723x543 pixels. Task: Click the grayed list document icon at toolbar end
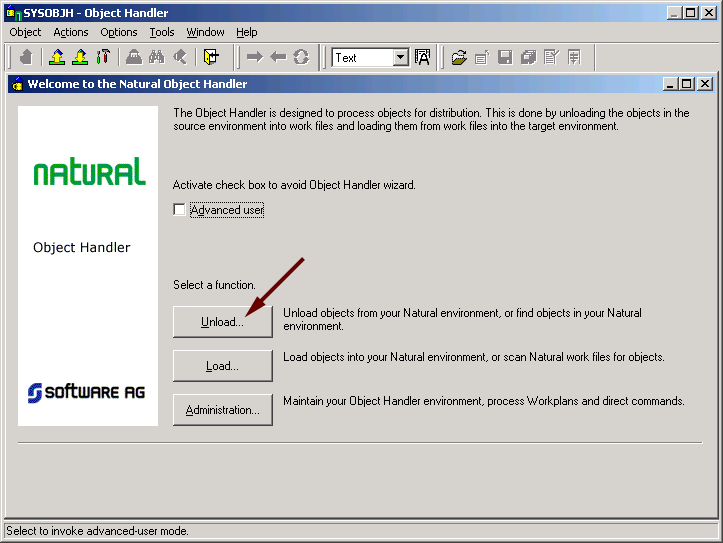pos(575,58)
